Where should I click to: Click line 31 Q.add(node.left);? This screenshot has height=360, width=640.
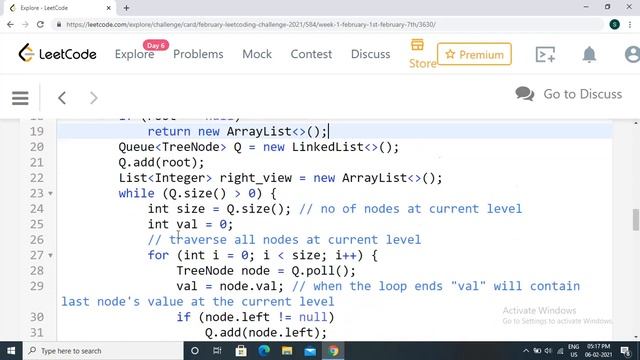click(x=266, y=333)
